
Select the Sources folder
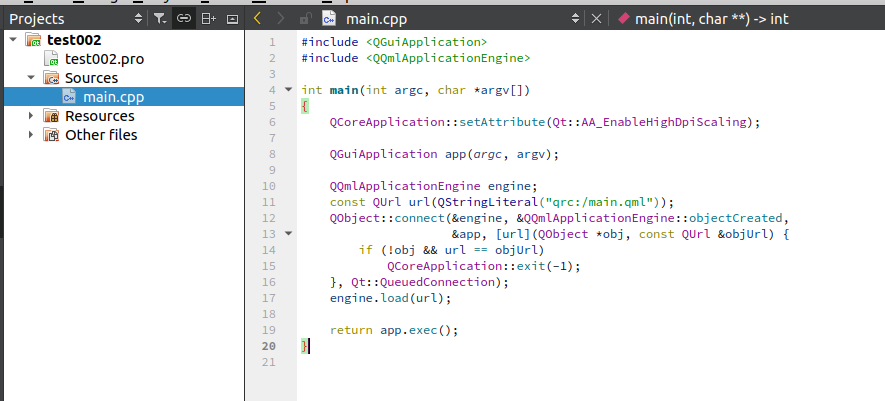[x=91, y=78]
